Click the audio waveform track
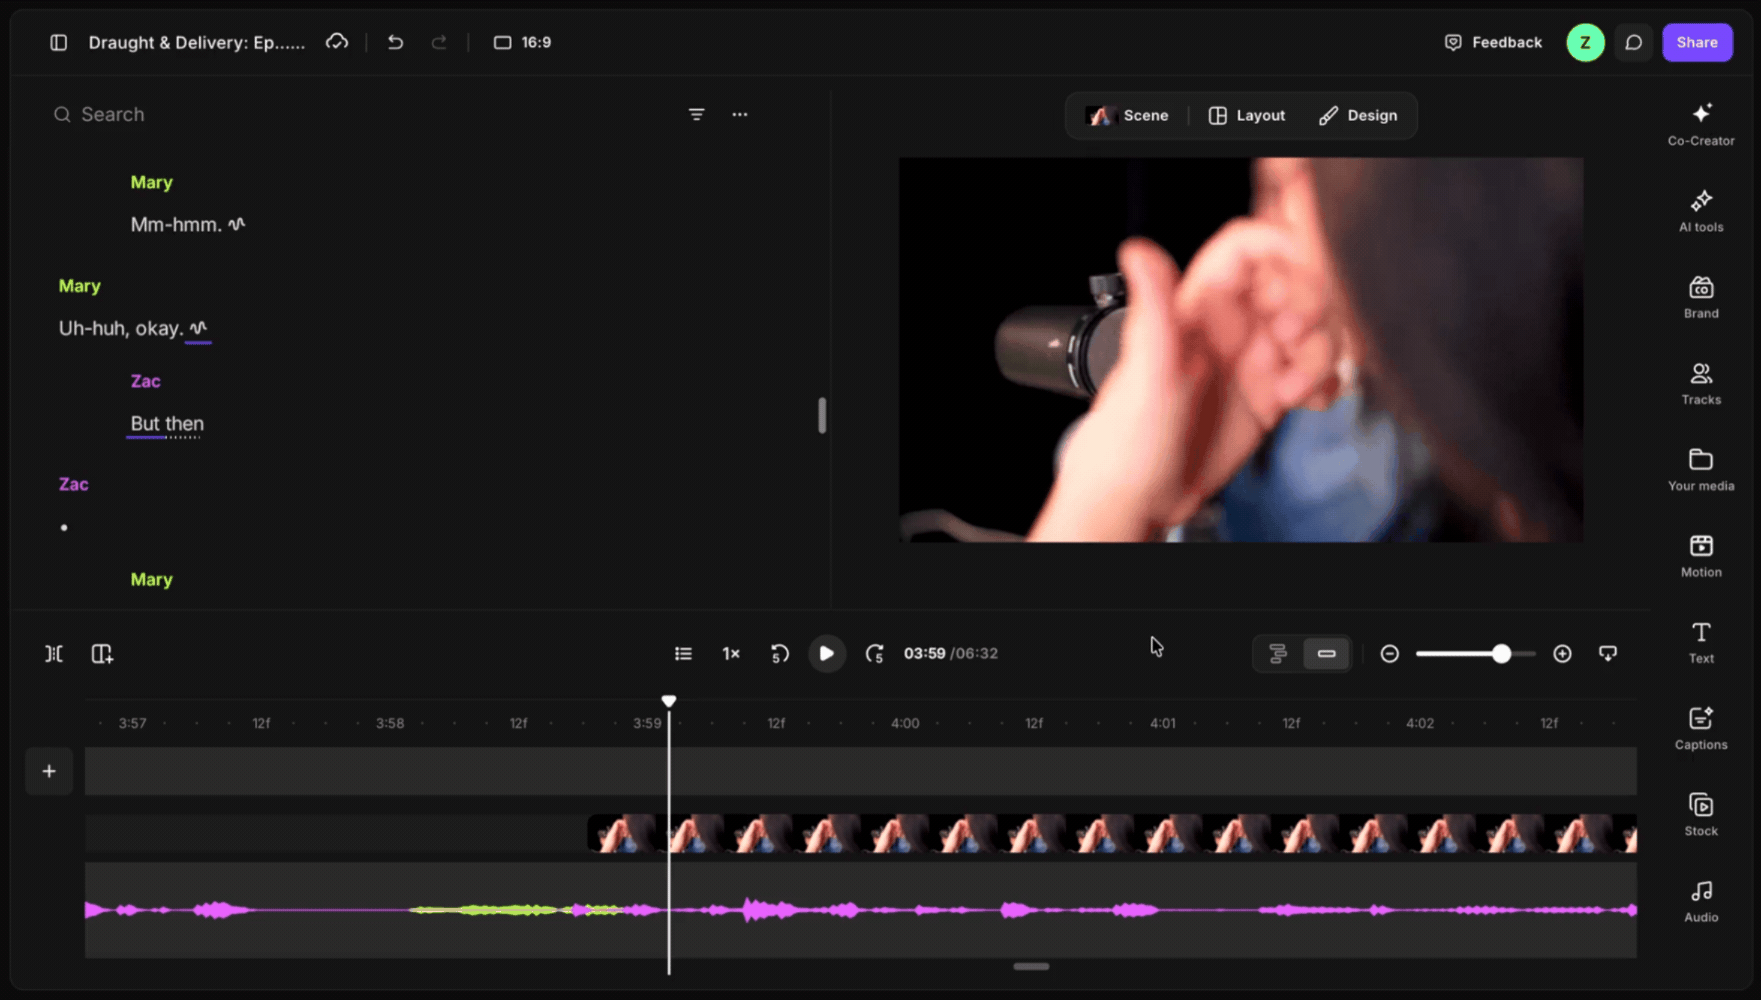Image resolution: width=1761 pixels, height=1000 pixels. pyautogui.click(x=860, y=909)
